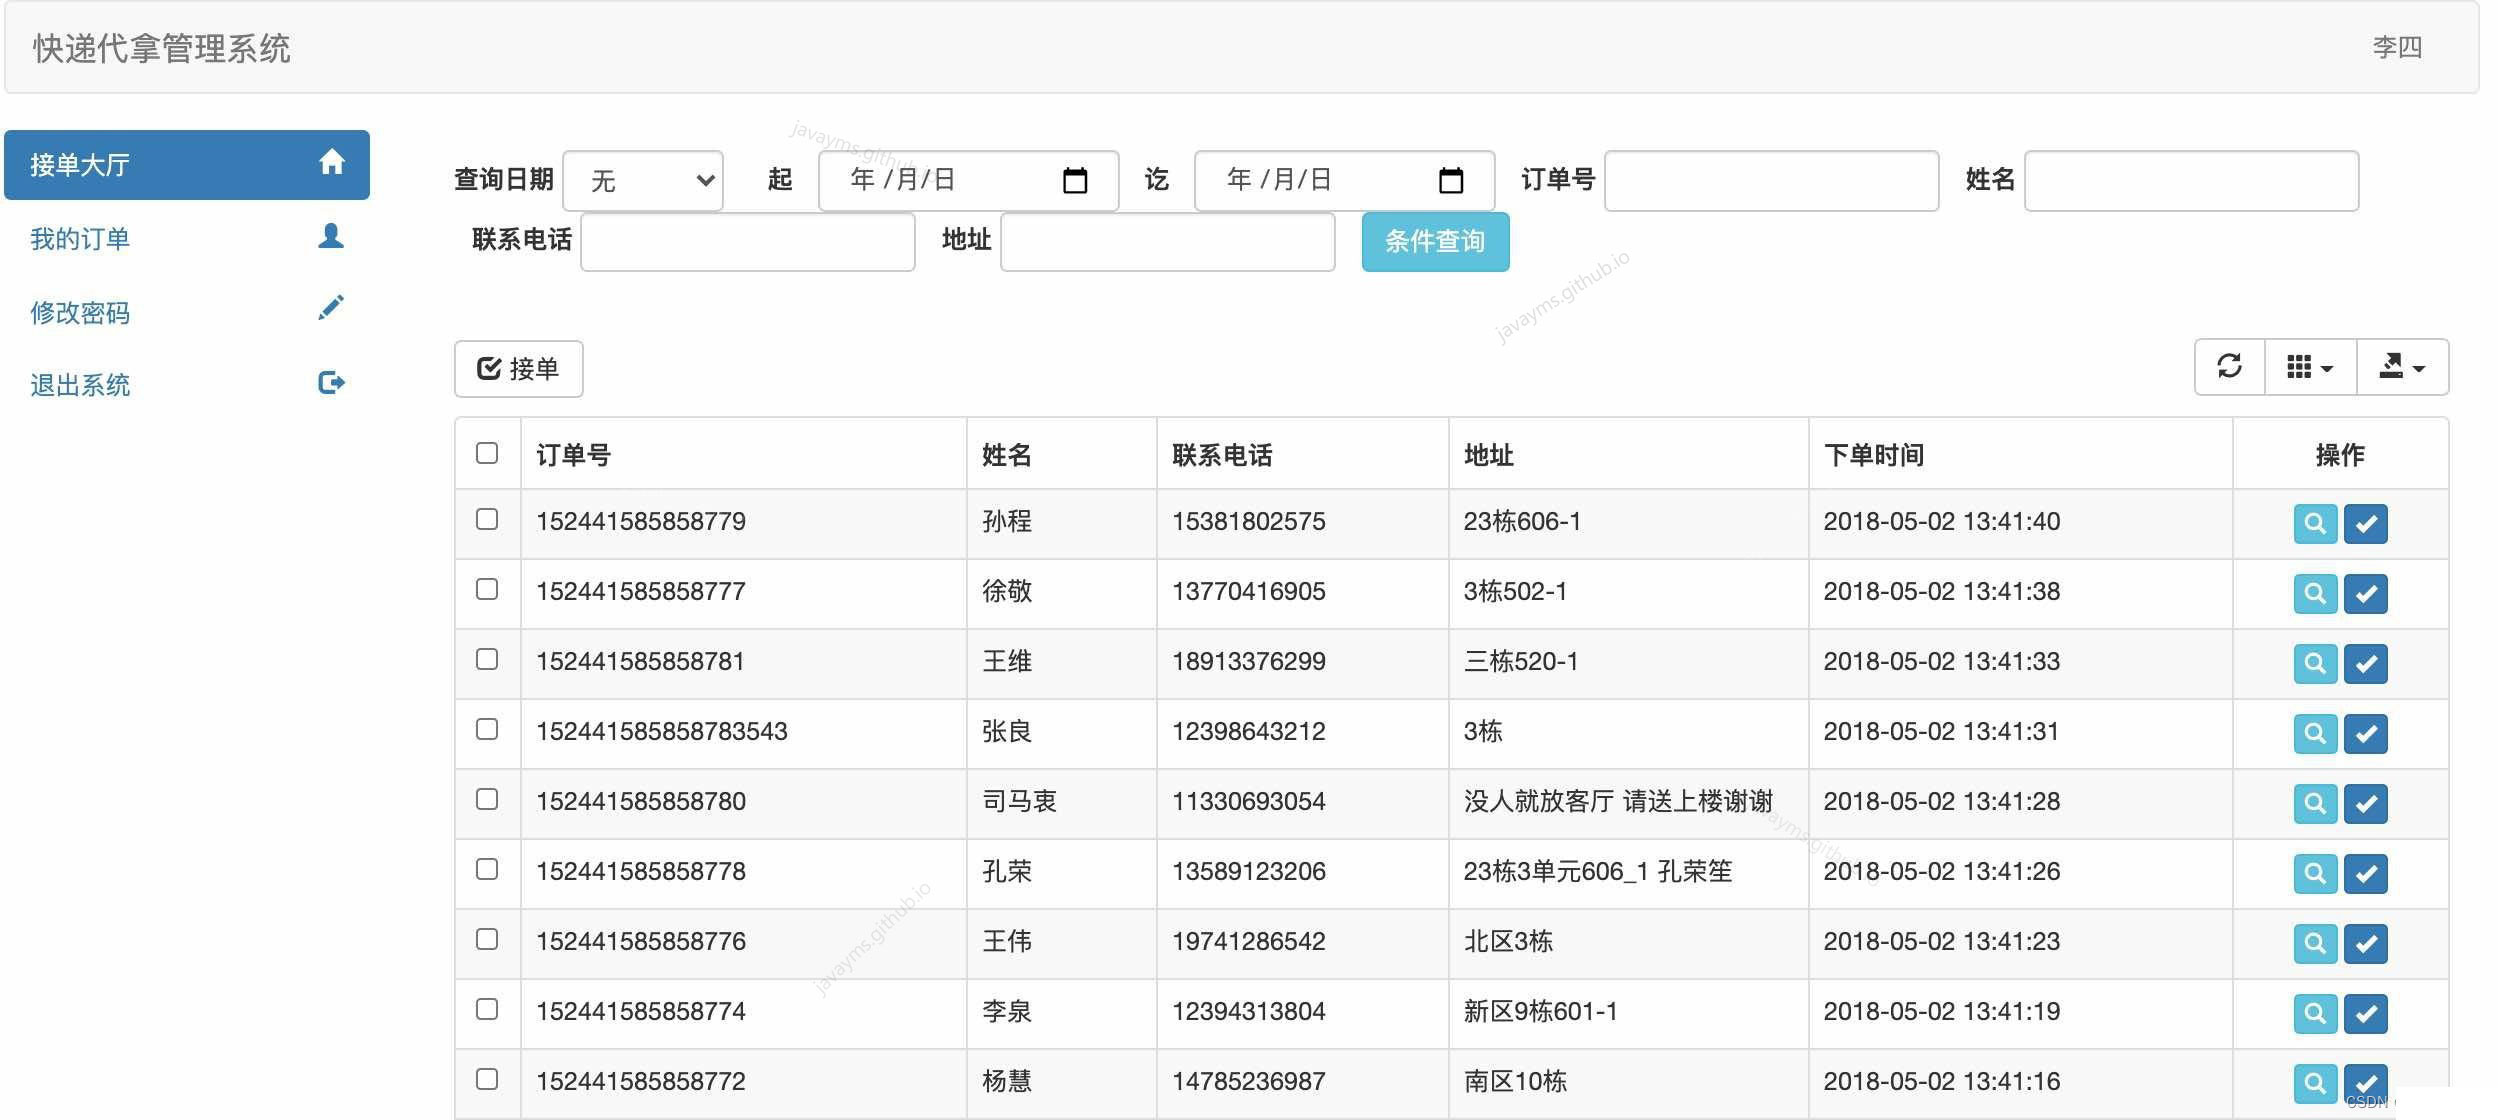The image size is (2500, 1120).
Task: Switch to the 我的订单 section
Action: click(80, 238)
